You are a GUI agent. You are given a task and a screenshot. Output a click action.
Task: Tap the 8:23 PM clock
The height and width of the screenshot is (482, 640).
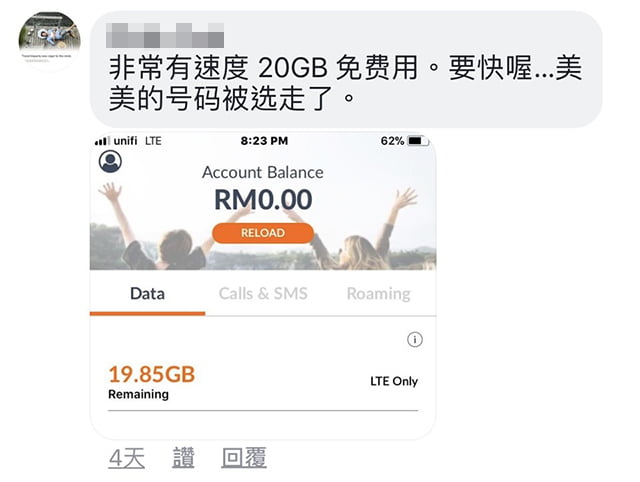[264, 141]
